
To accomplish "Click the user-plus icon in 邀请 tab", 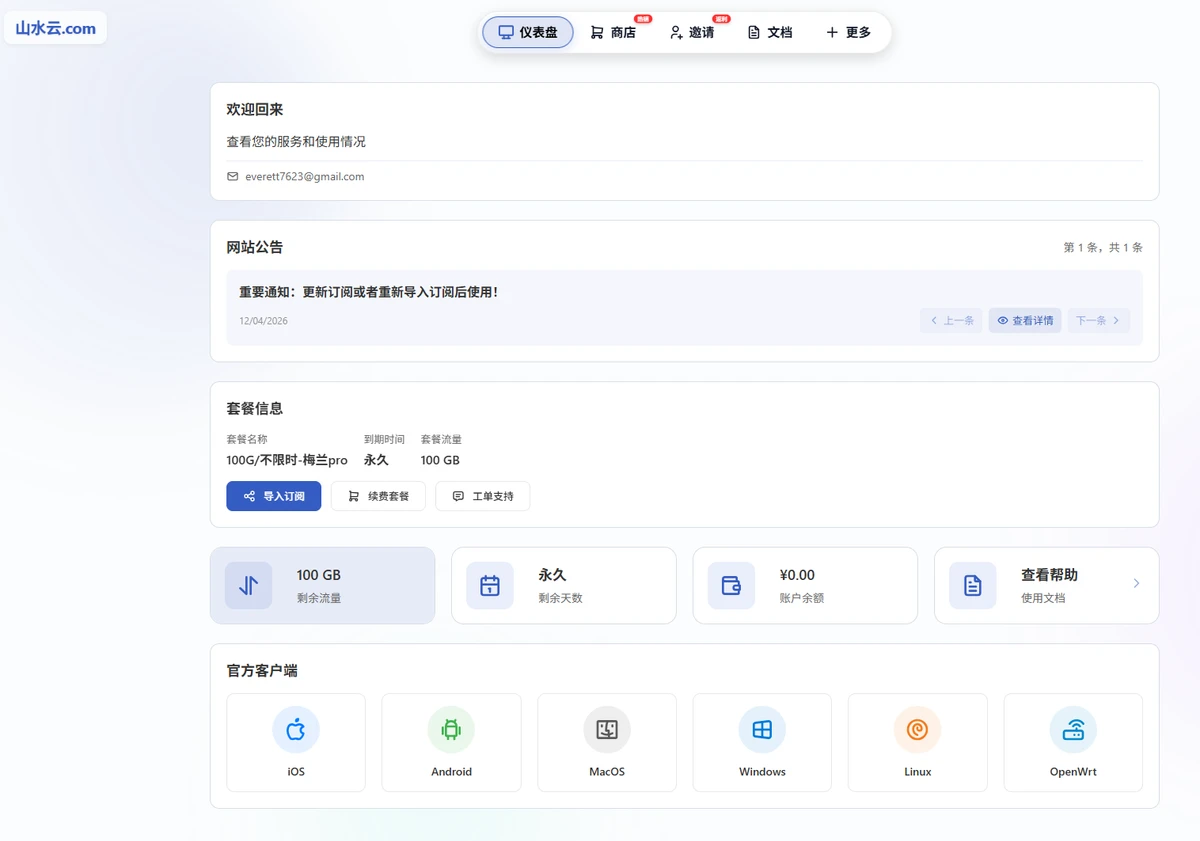I will point(676,32).
